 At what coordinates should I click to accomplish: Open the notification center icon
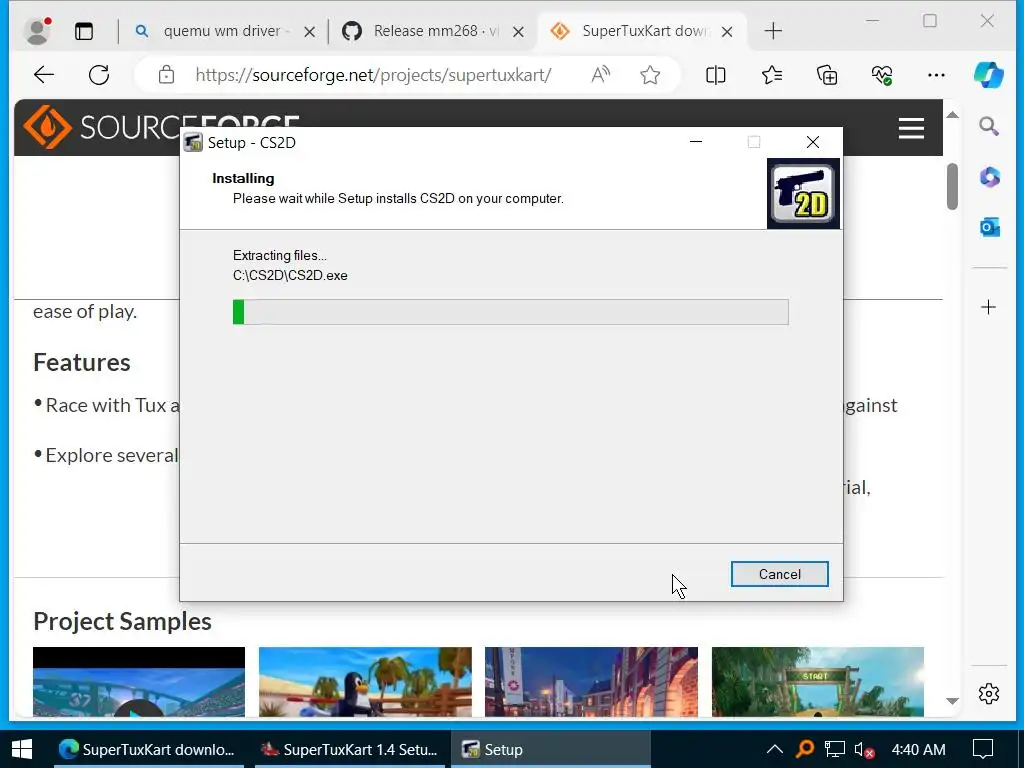tap(983, 749)
